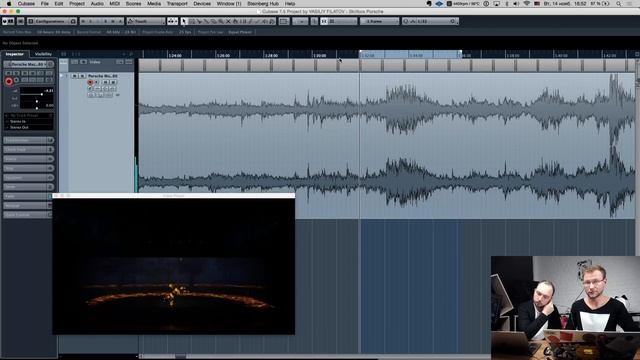Open the Steinberg Hub menu

[263, 4]
